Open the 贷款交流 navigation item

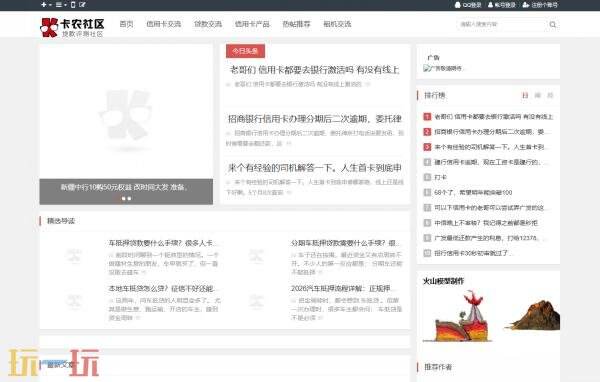(x=208, y=24)
